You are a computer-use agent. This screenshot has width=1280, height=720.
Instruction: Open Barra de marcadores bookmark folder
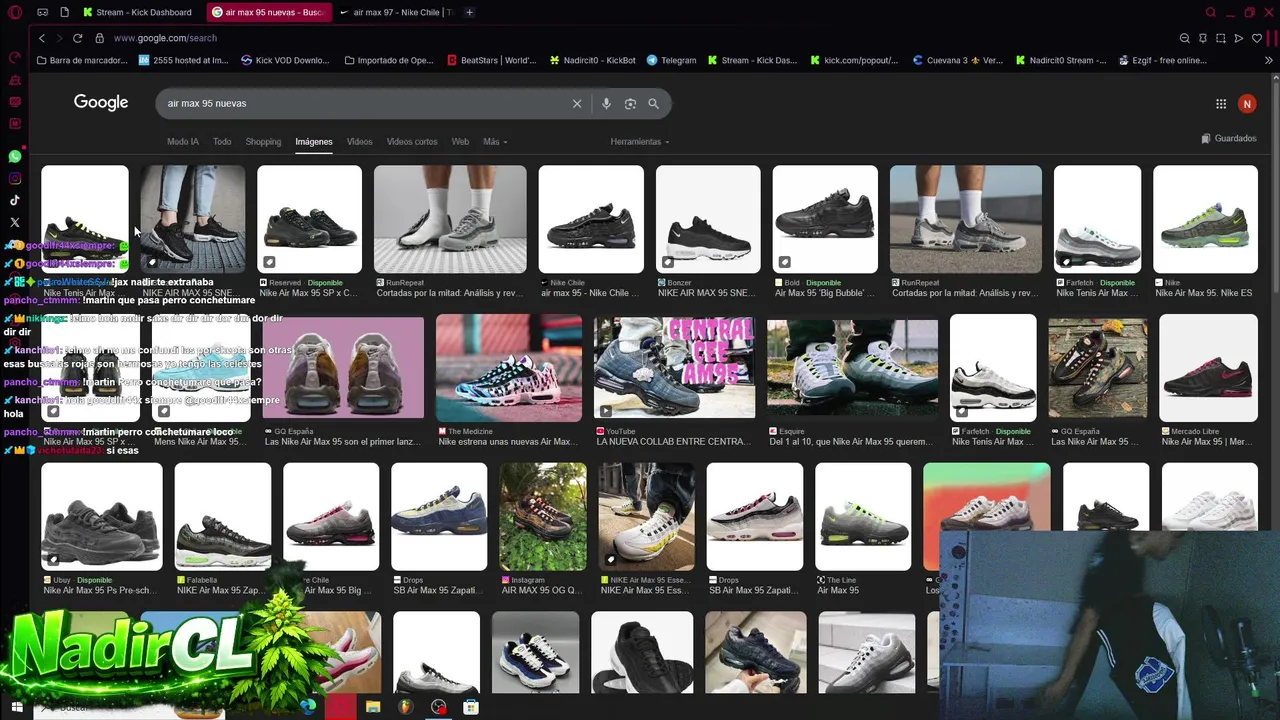point(82,60)
